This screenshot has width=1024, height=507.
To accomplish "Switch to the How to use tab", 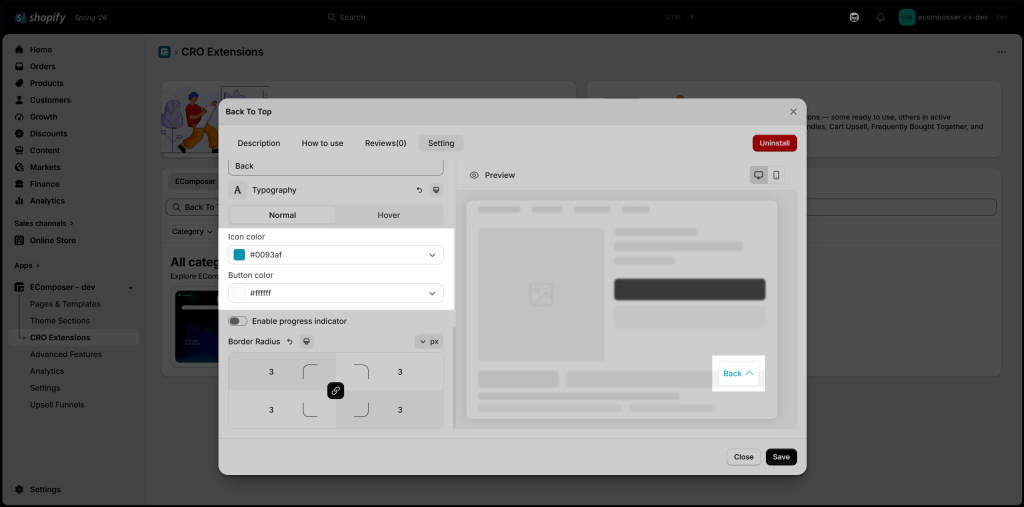I will (x=323, y=143).
